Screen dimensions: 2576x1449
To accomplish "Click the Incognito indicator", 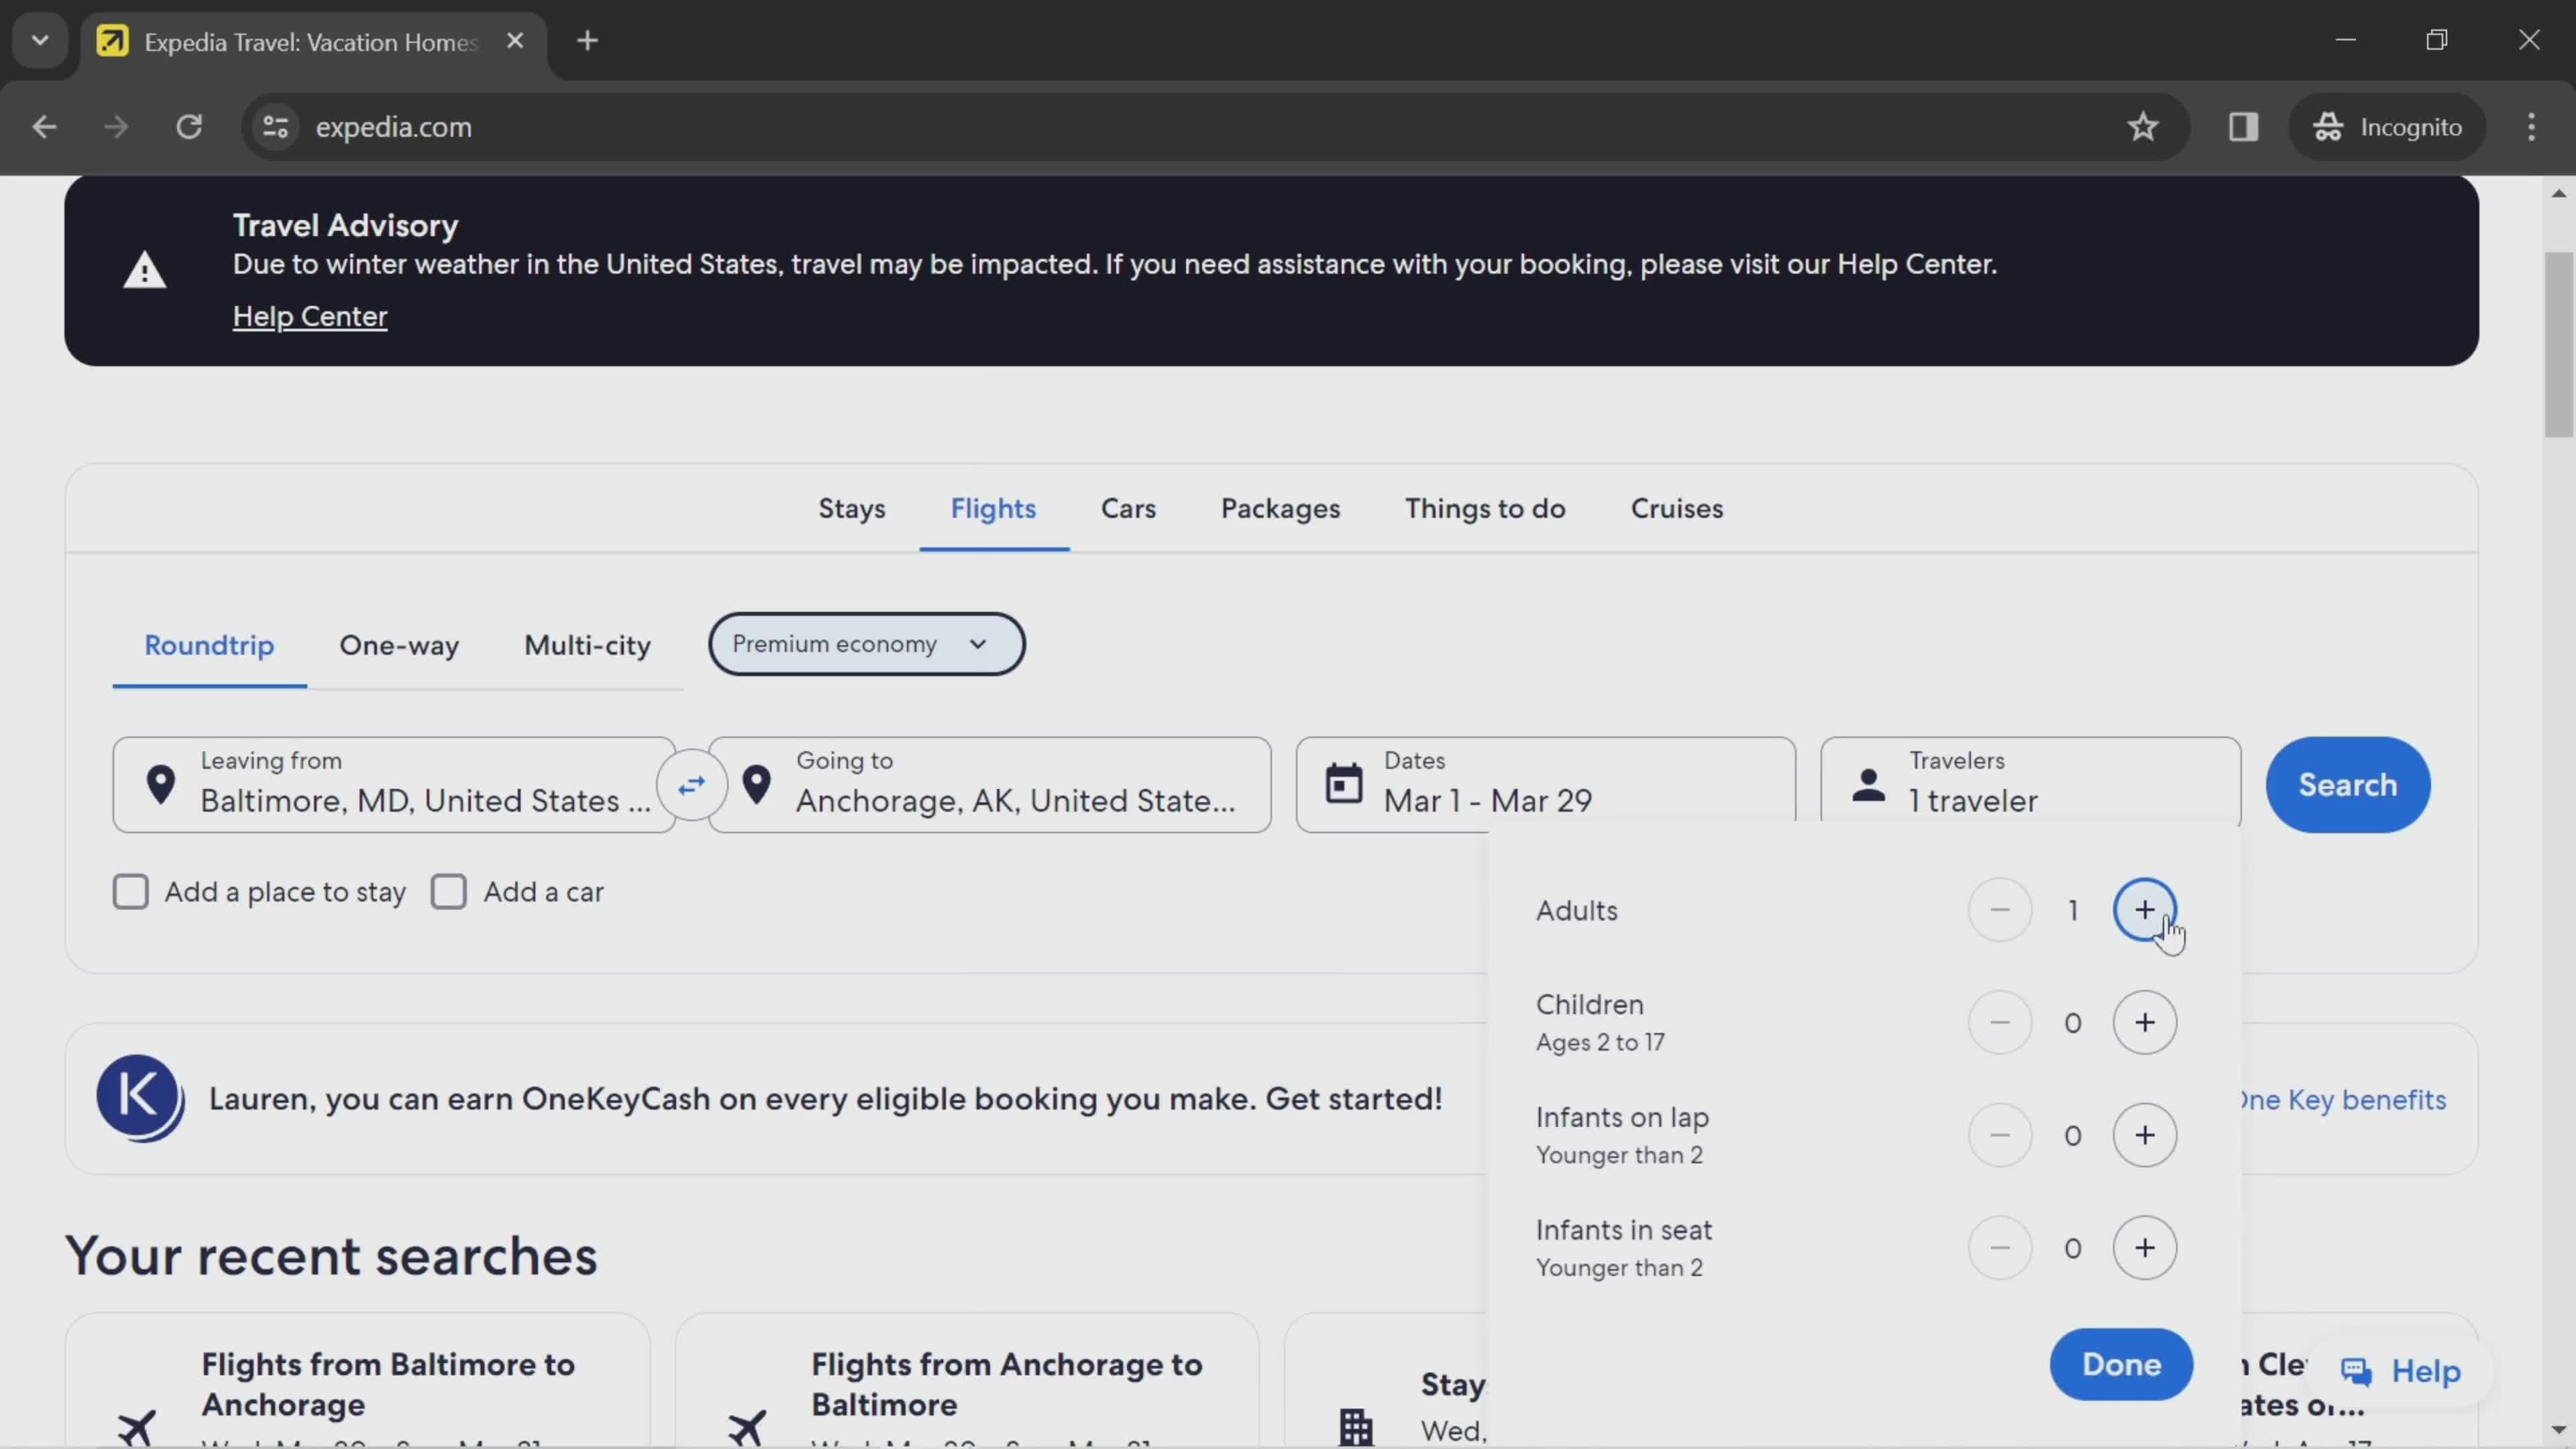I will (x=2387, y=127).
